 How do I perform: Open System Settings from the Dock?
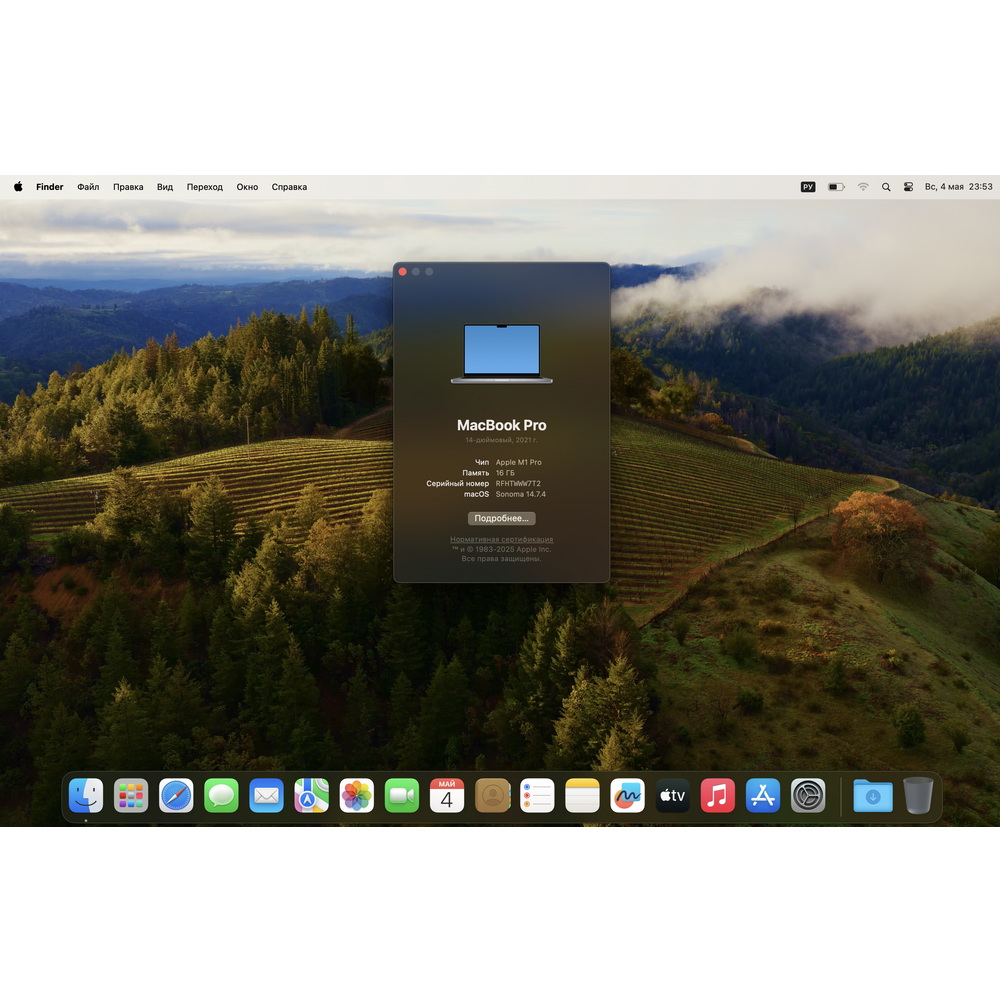tap(808, 795)
